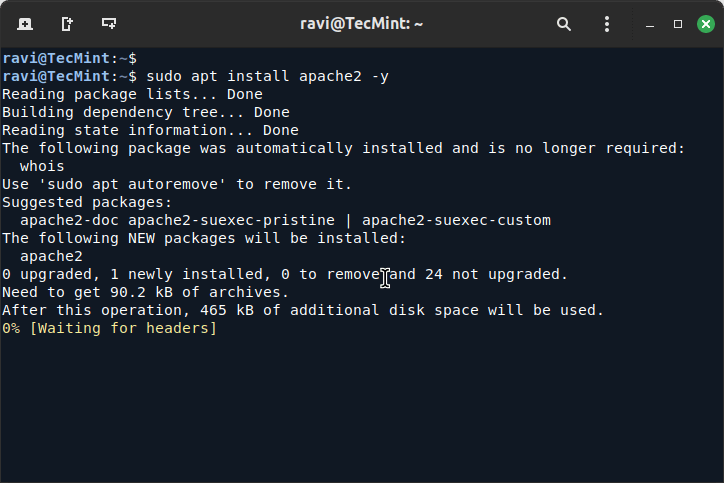Image resolution: width=724 pixels, height=483 pixels.
Task: Minimize the terminal window
Action: coord(653,23)
